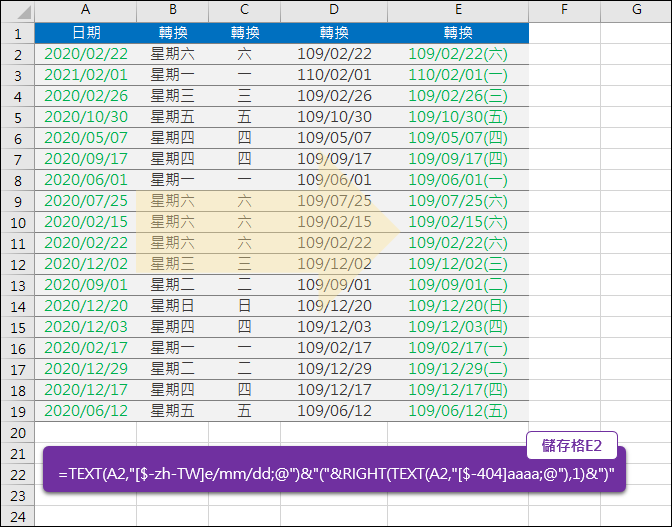Viewport: 672px width, 527px height.
Task: Click the 星期日 cell
Action: pyautogui.click(x=172, y=306)
